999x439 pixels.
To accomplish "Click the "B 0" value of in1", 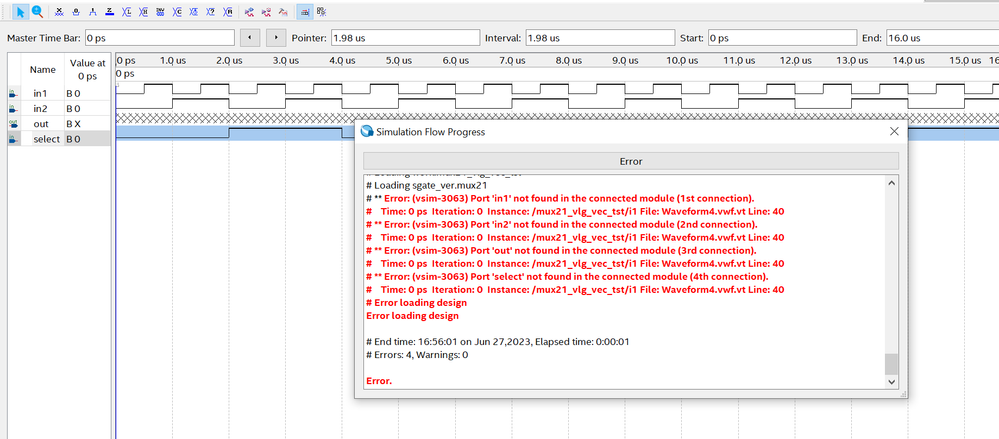I will click(73, 93).
